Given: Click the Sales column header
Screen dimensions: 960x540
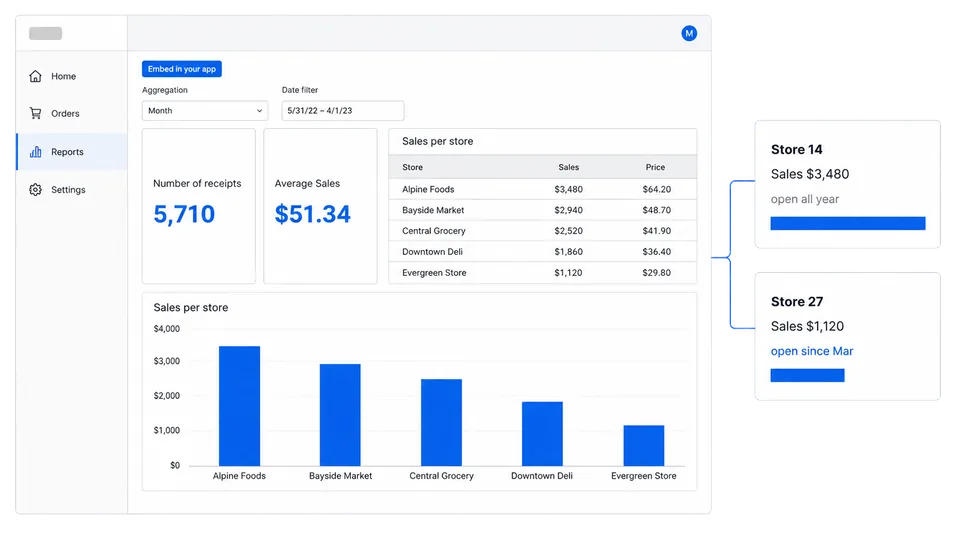Looking at the screenshot, I should point(569,167).
